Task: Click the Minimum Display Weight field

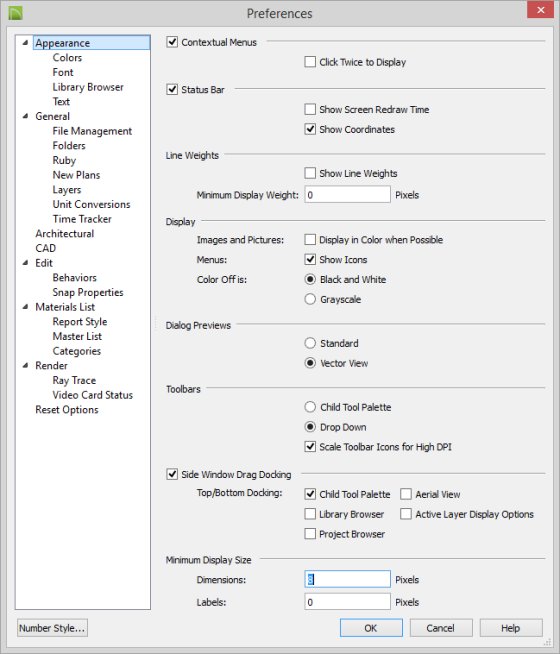Action: [347, 195]
